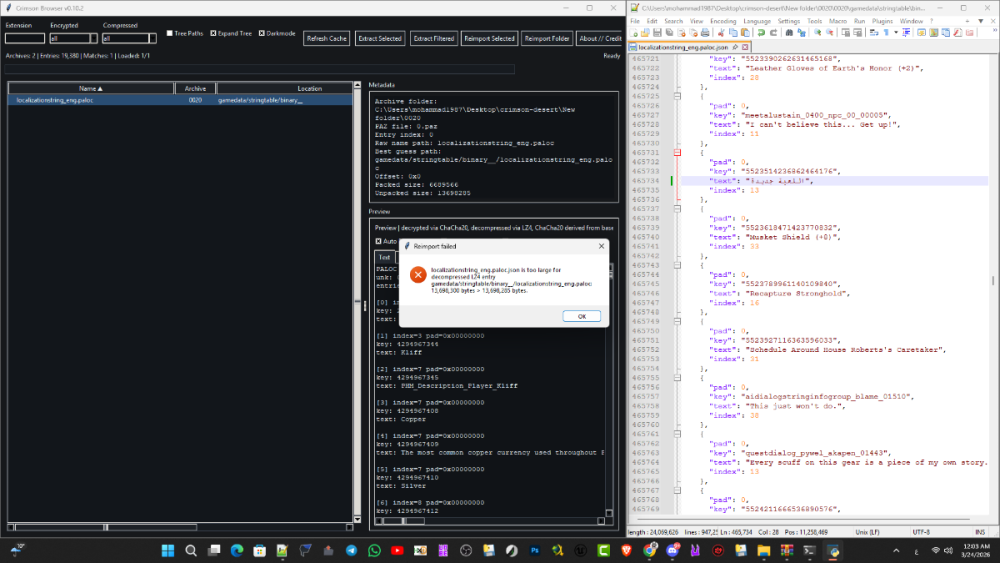This screenshot has width=1000, height=563.
Task: Open Windows taskbar Search
Action: (x=191, y=550)
